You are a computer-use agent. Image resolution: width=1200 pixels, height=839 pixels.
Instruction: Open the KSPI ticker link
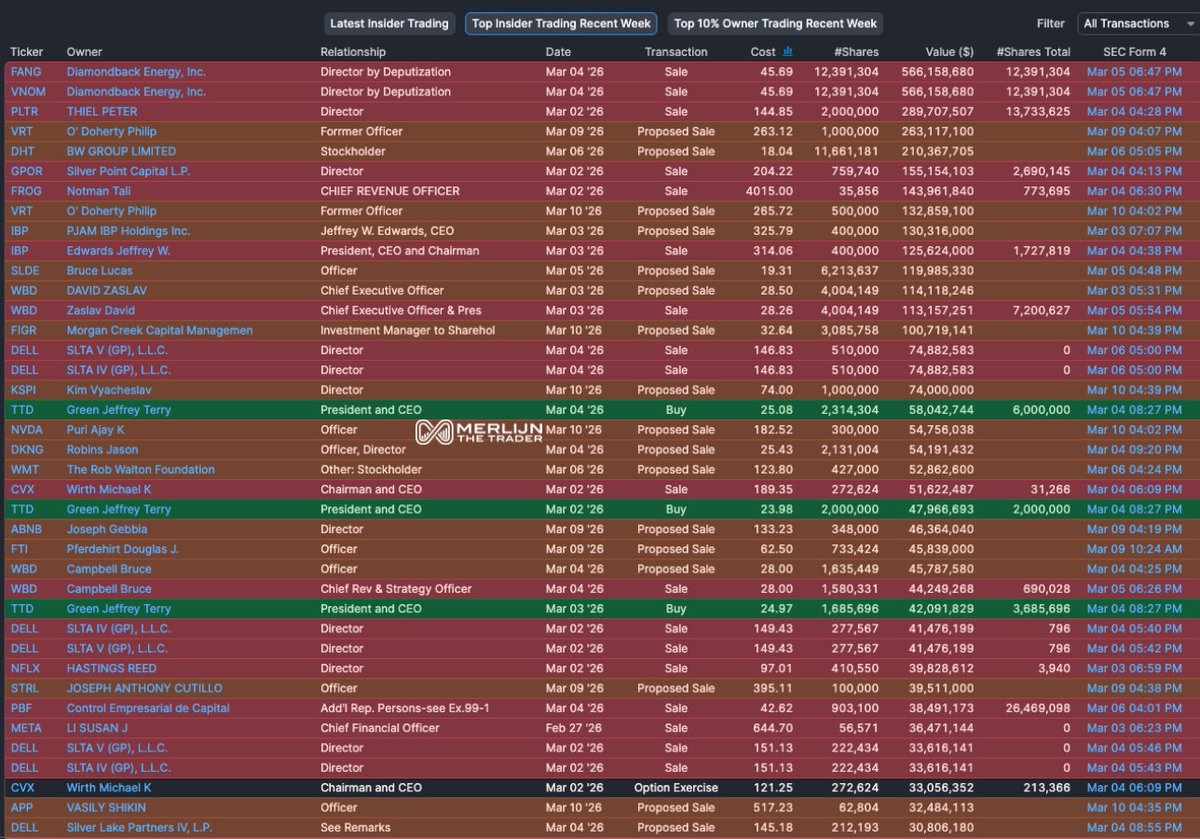24,390
